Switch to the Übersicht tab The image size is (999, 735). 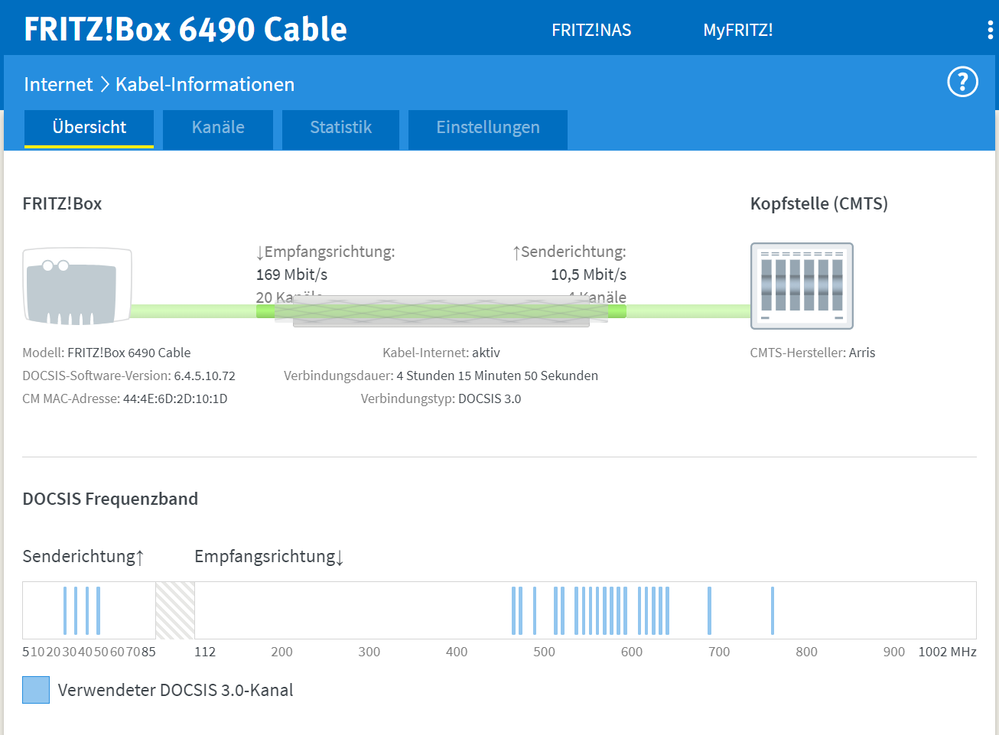89,129
